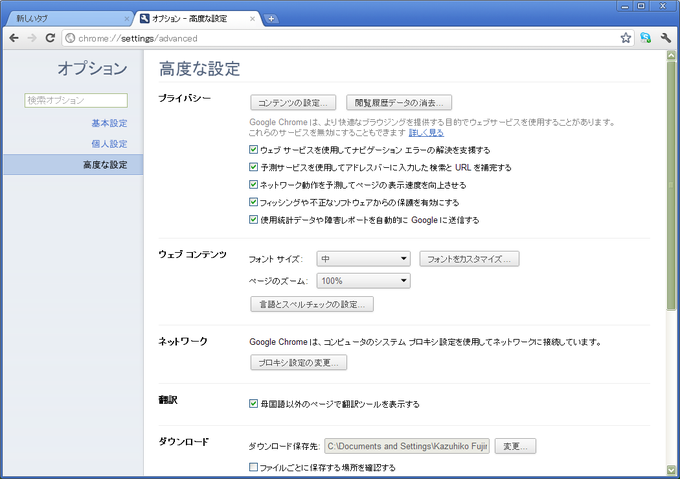Go back with the back arrow

pos(14,38)
